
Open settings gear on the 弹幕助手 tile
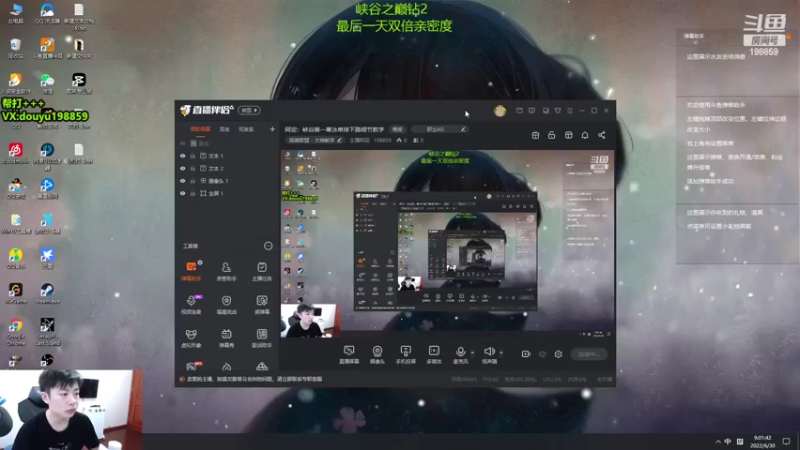[200, 262]
